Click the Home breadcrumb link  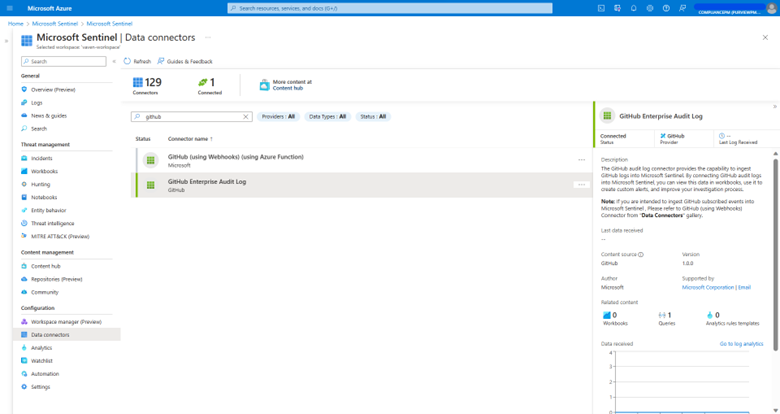15,23
